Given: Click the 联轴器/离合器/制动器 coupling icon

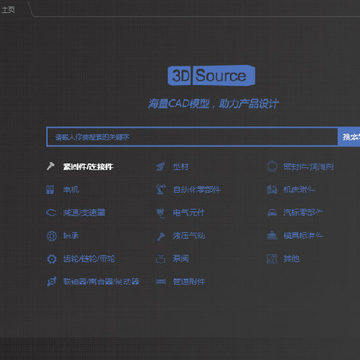Looking at the screenshot, I should coord(51,282).
